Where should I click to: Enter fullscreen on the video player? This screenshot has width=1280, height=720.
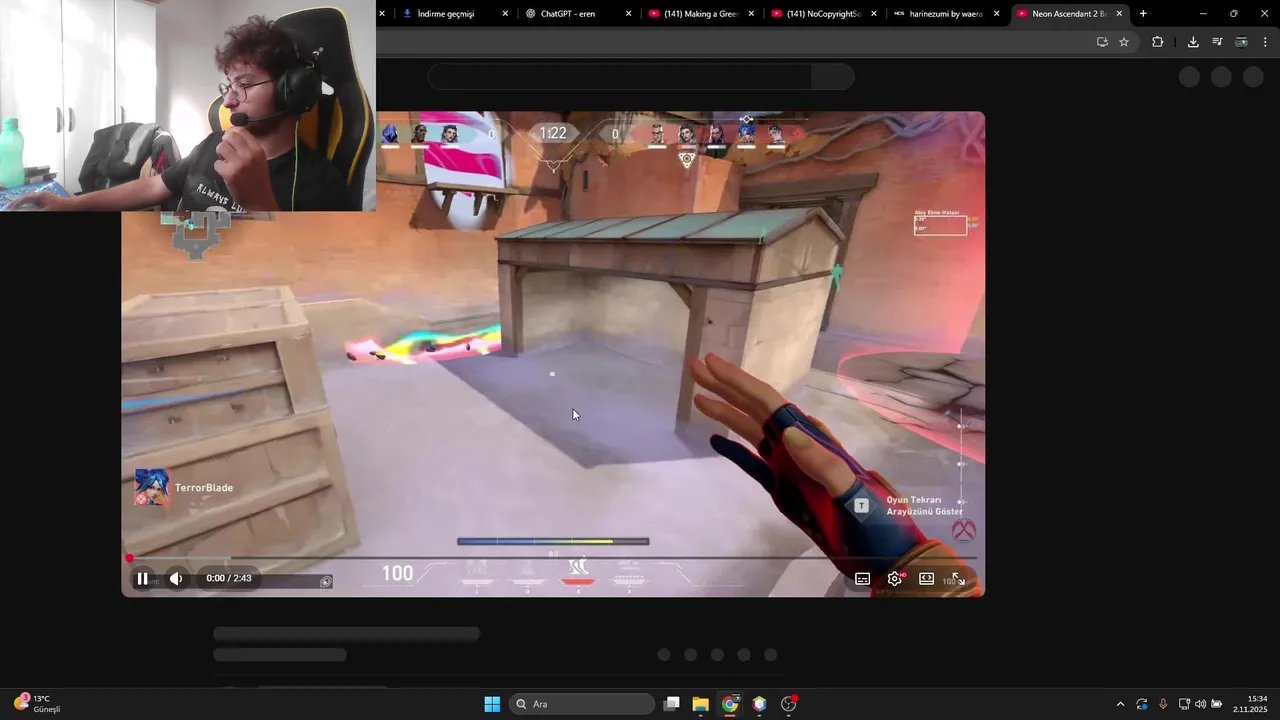point(958,579)
